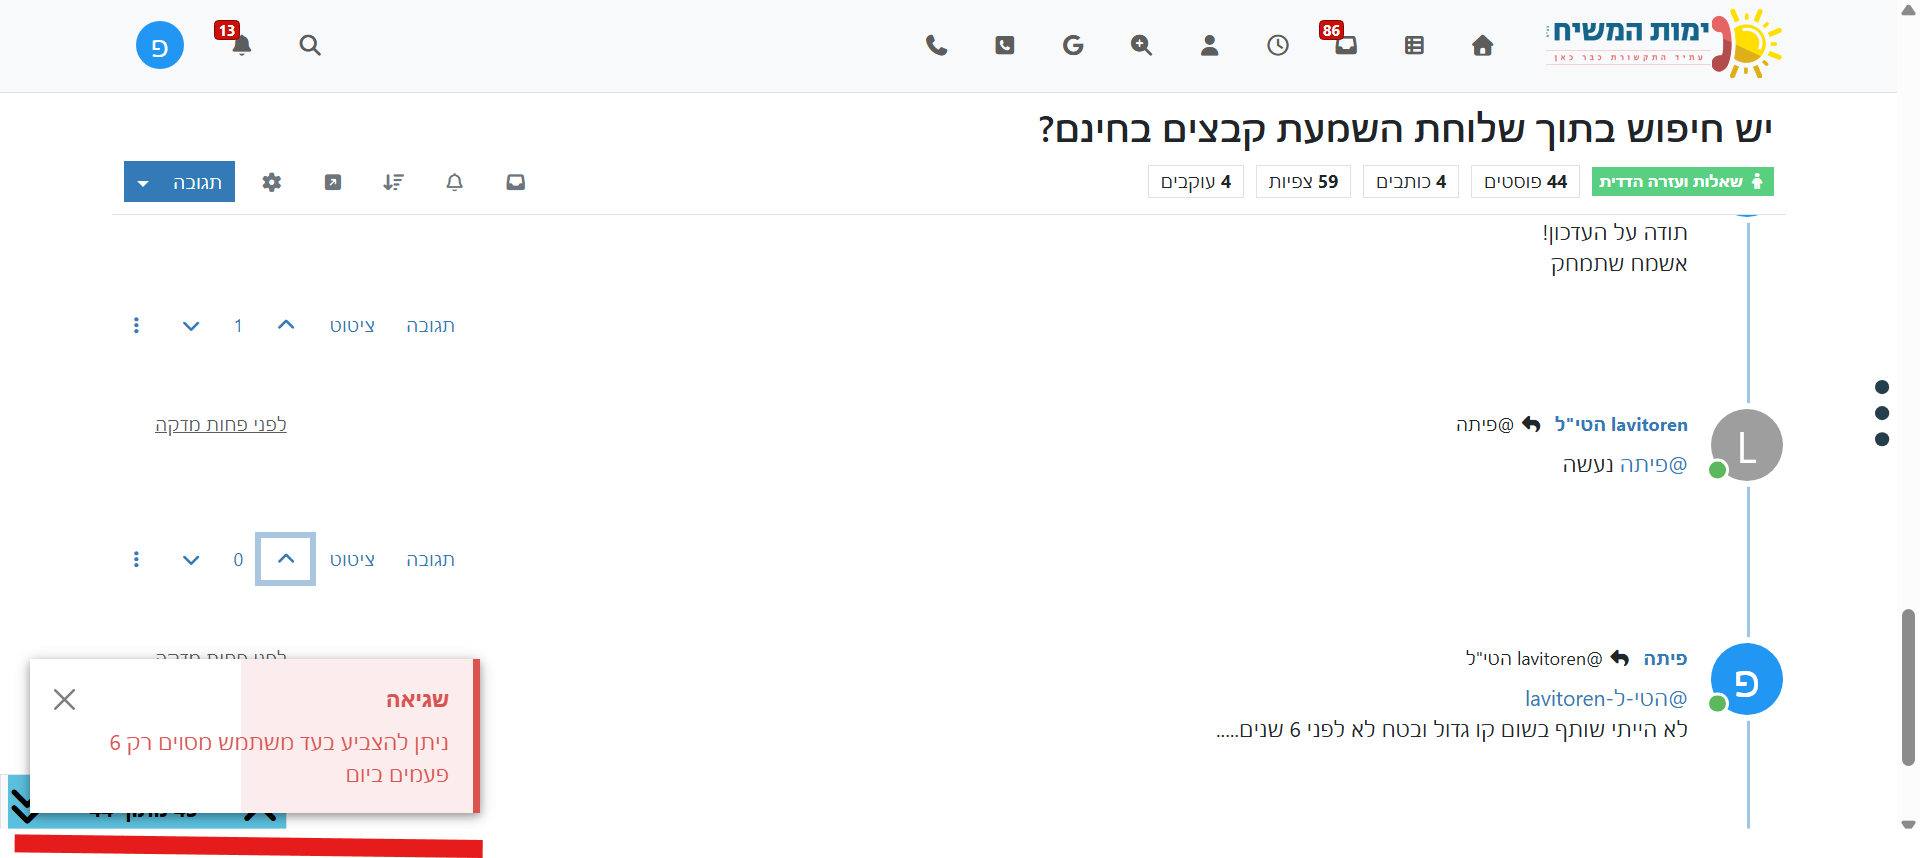Click quote link on lavitoren post
This screenshot has width=1920, height=858.
pyautogui.click(x=352, y=560)
